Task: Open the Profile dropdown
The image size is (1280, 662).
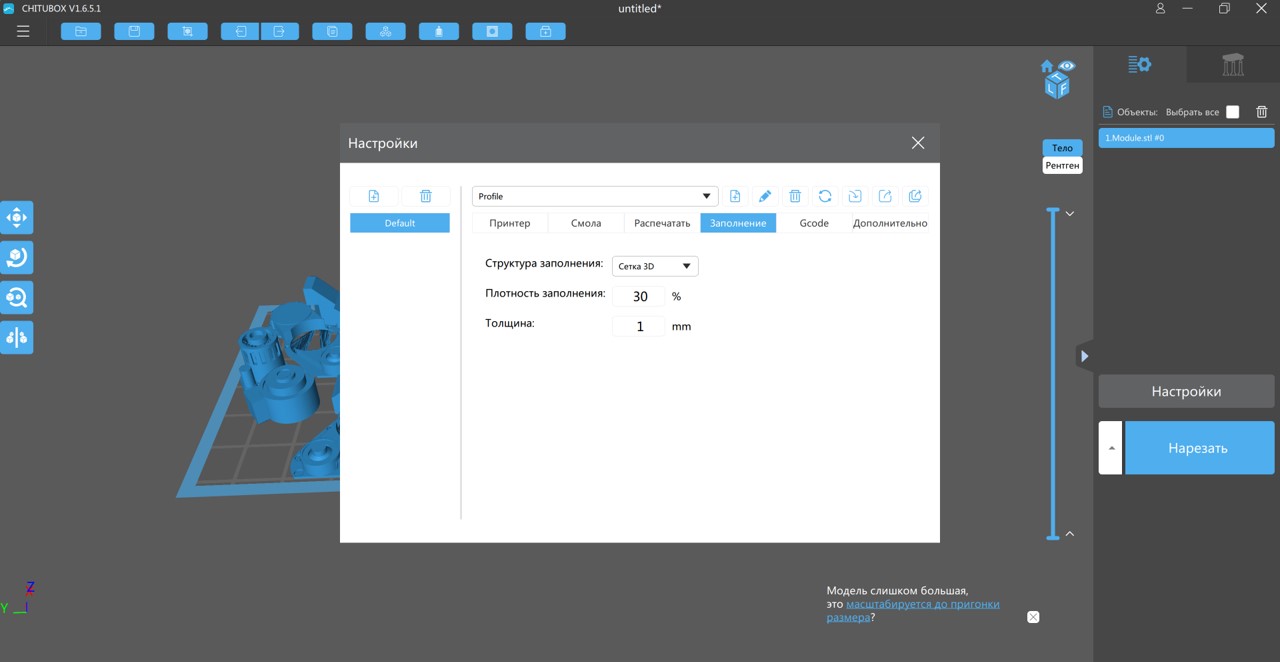Action: (x=595, y=197)
